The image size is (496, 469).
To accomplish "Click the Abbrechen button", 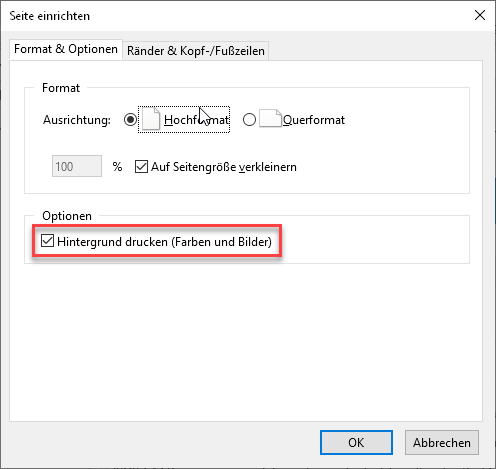I will pyautogui.click(x=442, y=442).
